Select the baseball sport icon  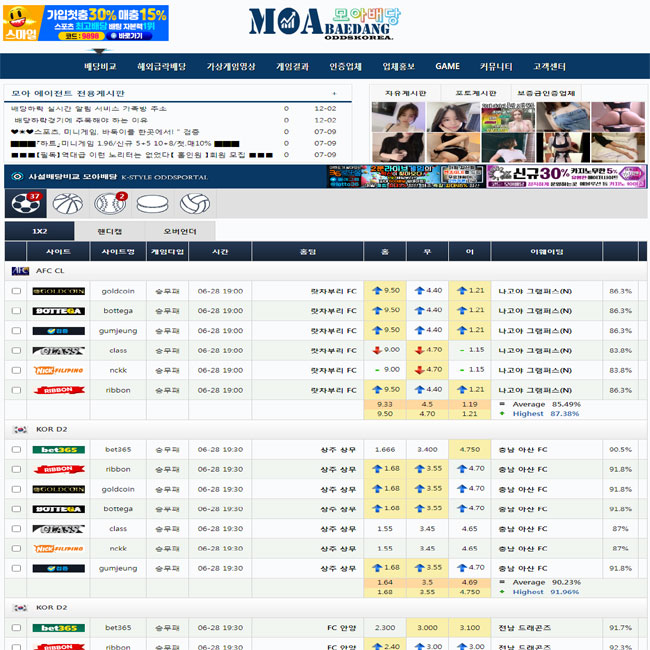pyautogui.click(x=110, y=204)
